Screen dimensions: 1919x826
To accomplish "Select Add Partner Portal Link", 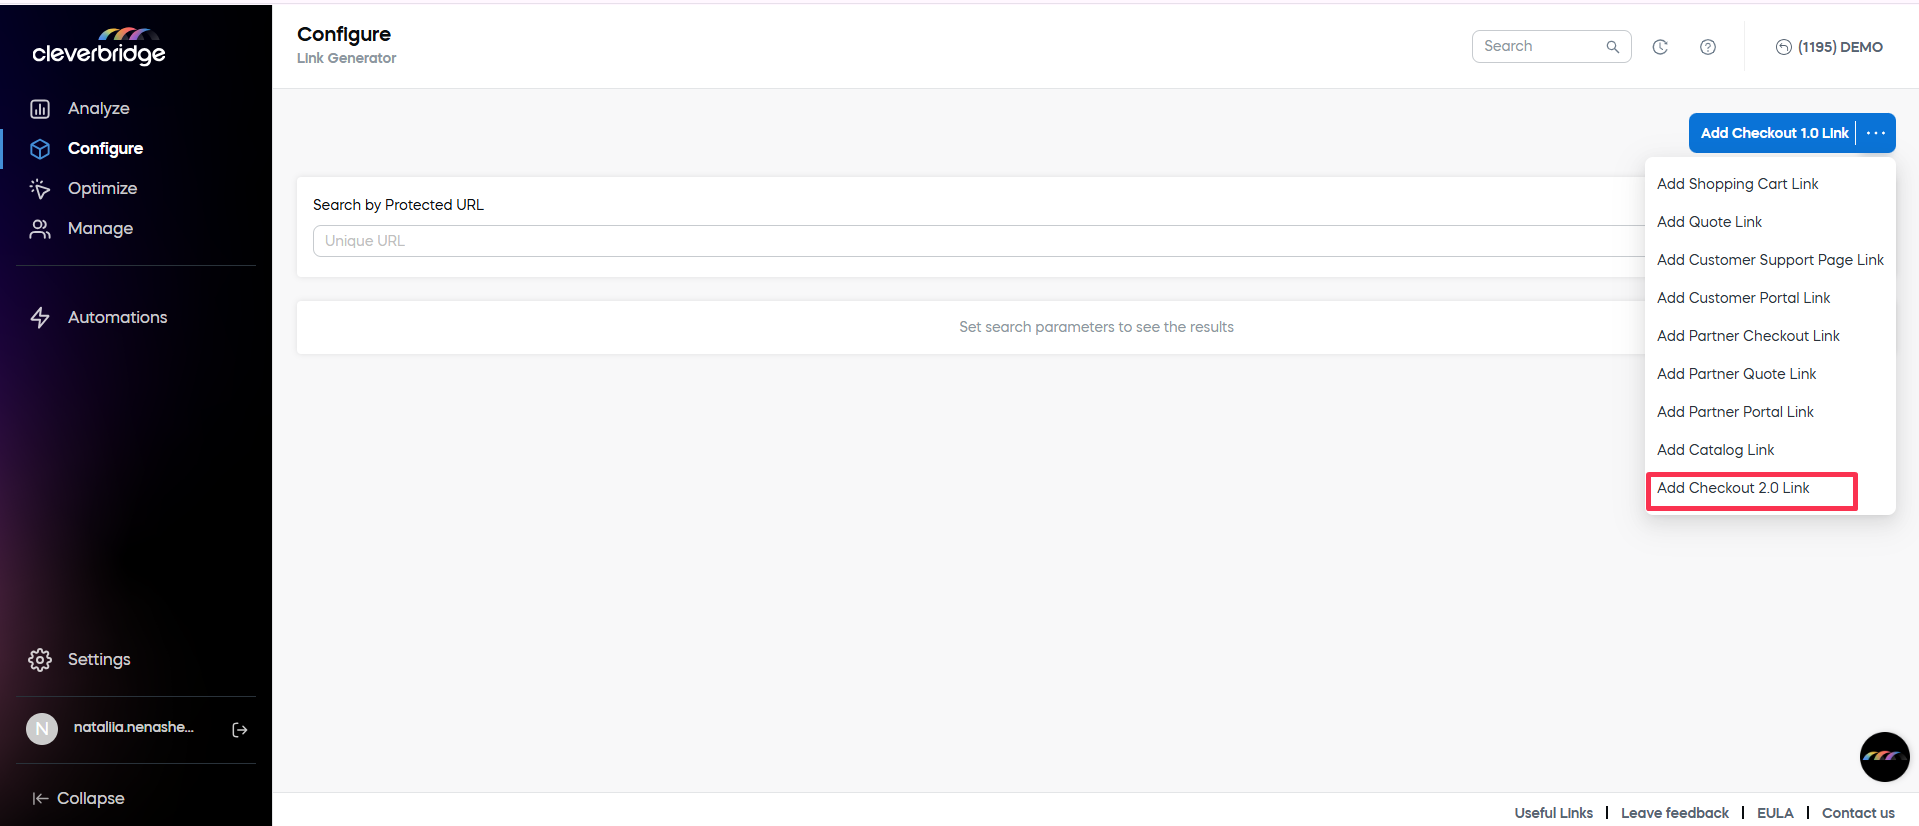I will coord(1735,412).
